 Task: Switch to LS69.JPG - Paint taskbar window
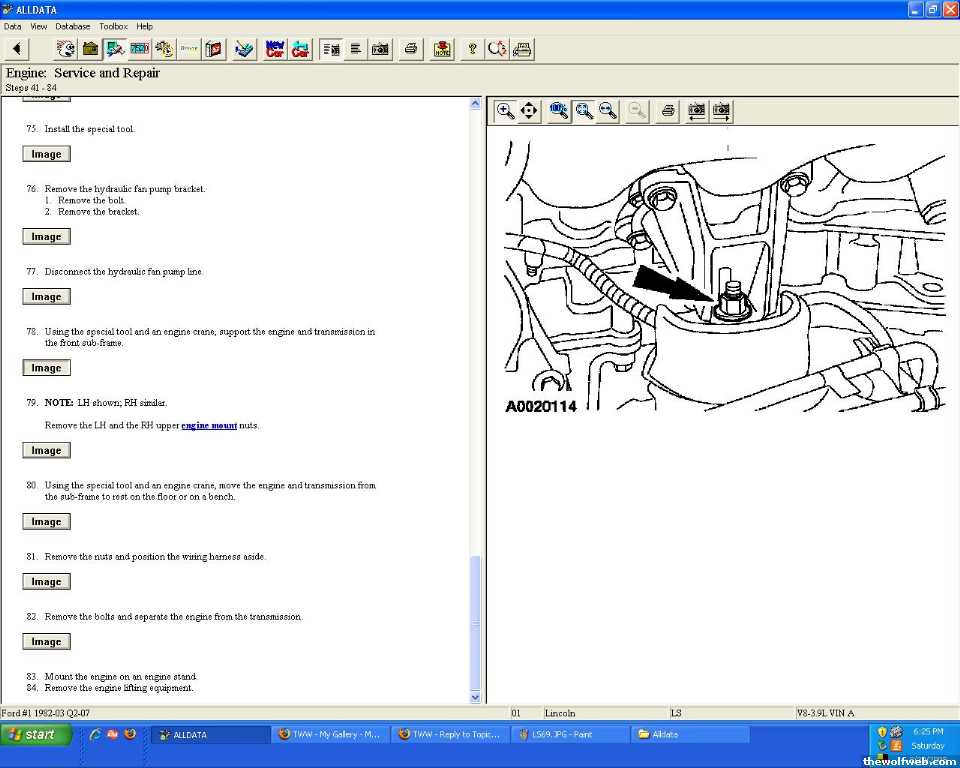click(x=568, y=734)
